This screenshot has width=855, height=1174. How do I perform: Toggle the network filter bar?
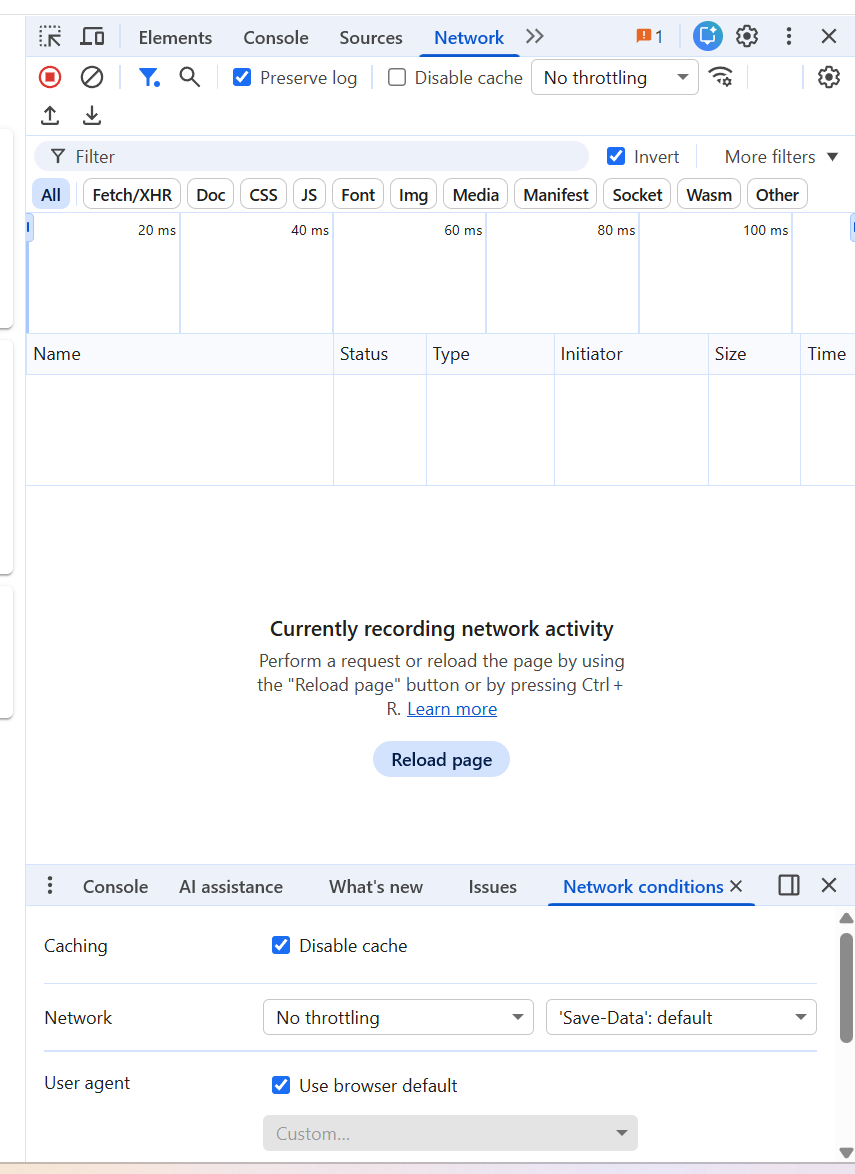point(150,77)
